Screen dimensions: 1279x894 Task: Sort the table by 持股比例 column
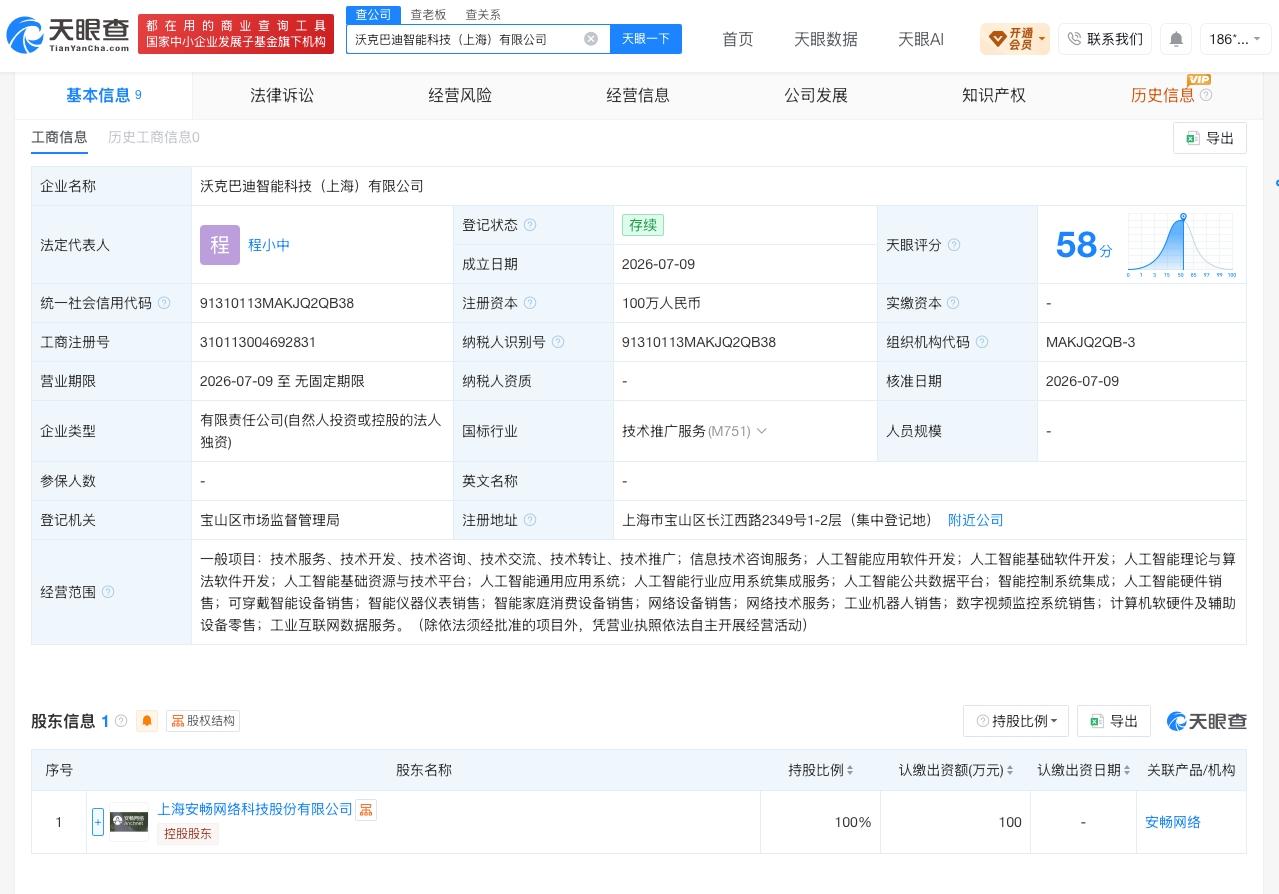850,770
